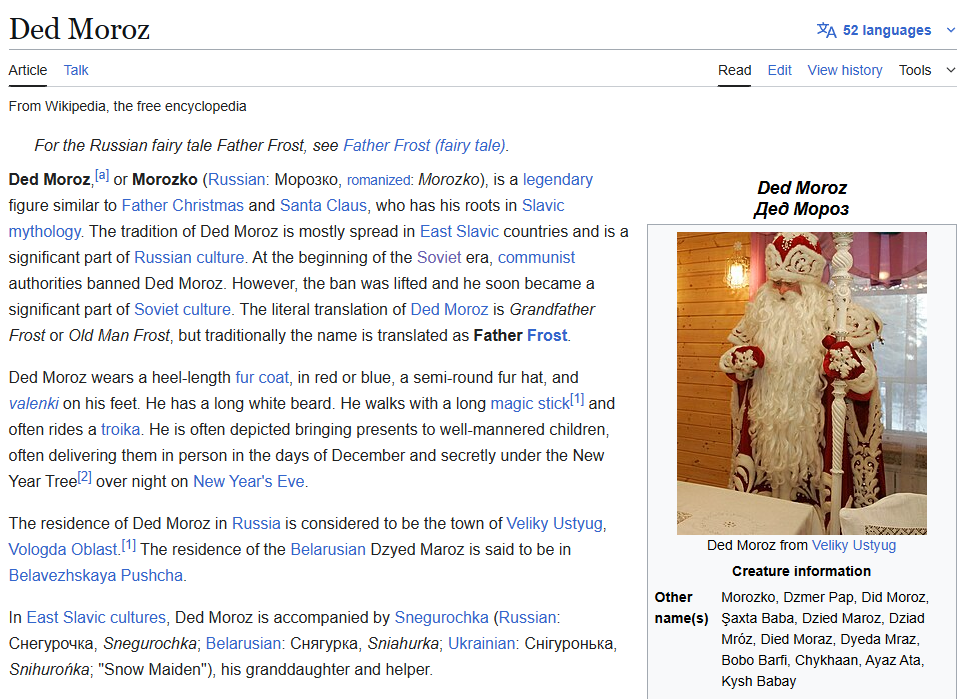Click the 'Creature information' infobox heading
Image resolution: width=973 pixels, height=699 pixels.
(x=801, y=571)
